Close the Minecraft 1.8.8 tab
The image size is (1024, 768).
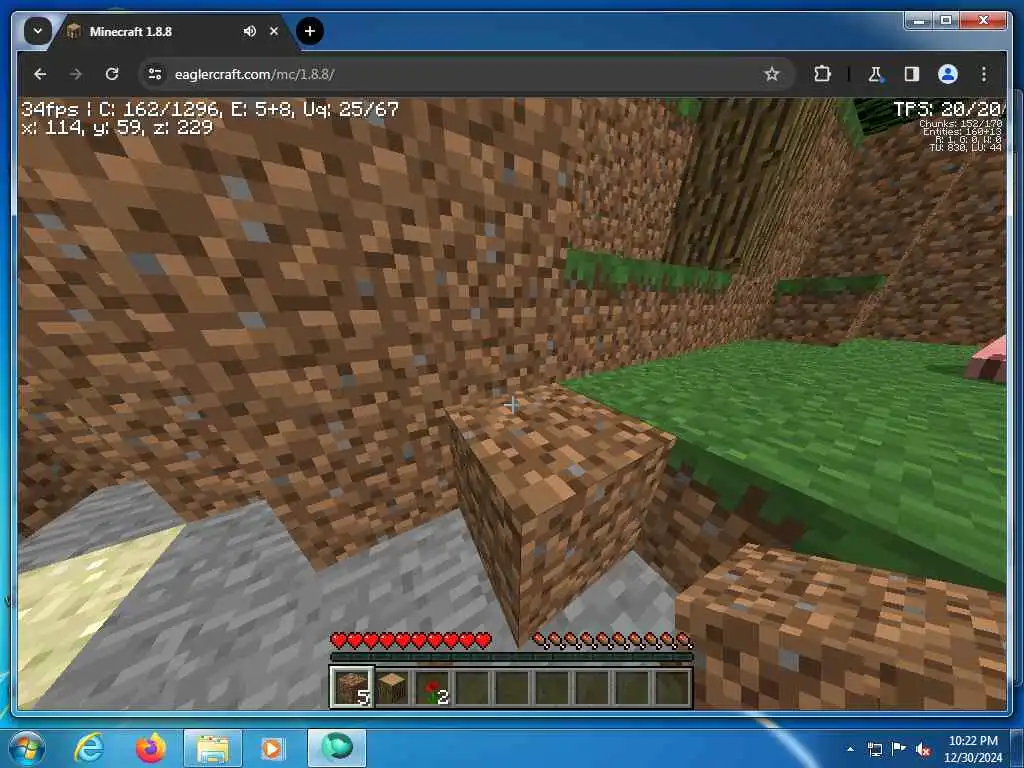tap(274, 31)
